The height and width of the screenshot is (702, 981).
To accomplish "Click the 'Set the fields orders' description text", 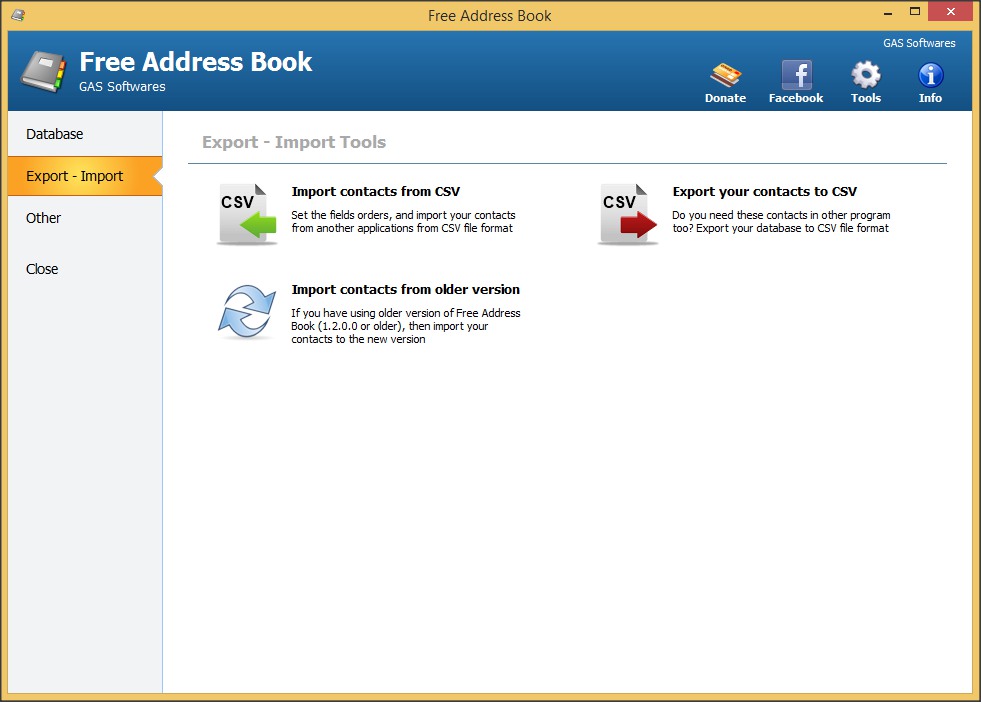I will 403,221.
